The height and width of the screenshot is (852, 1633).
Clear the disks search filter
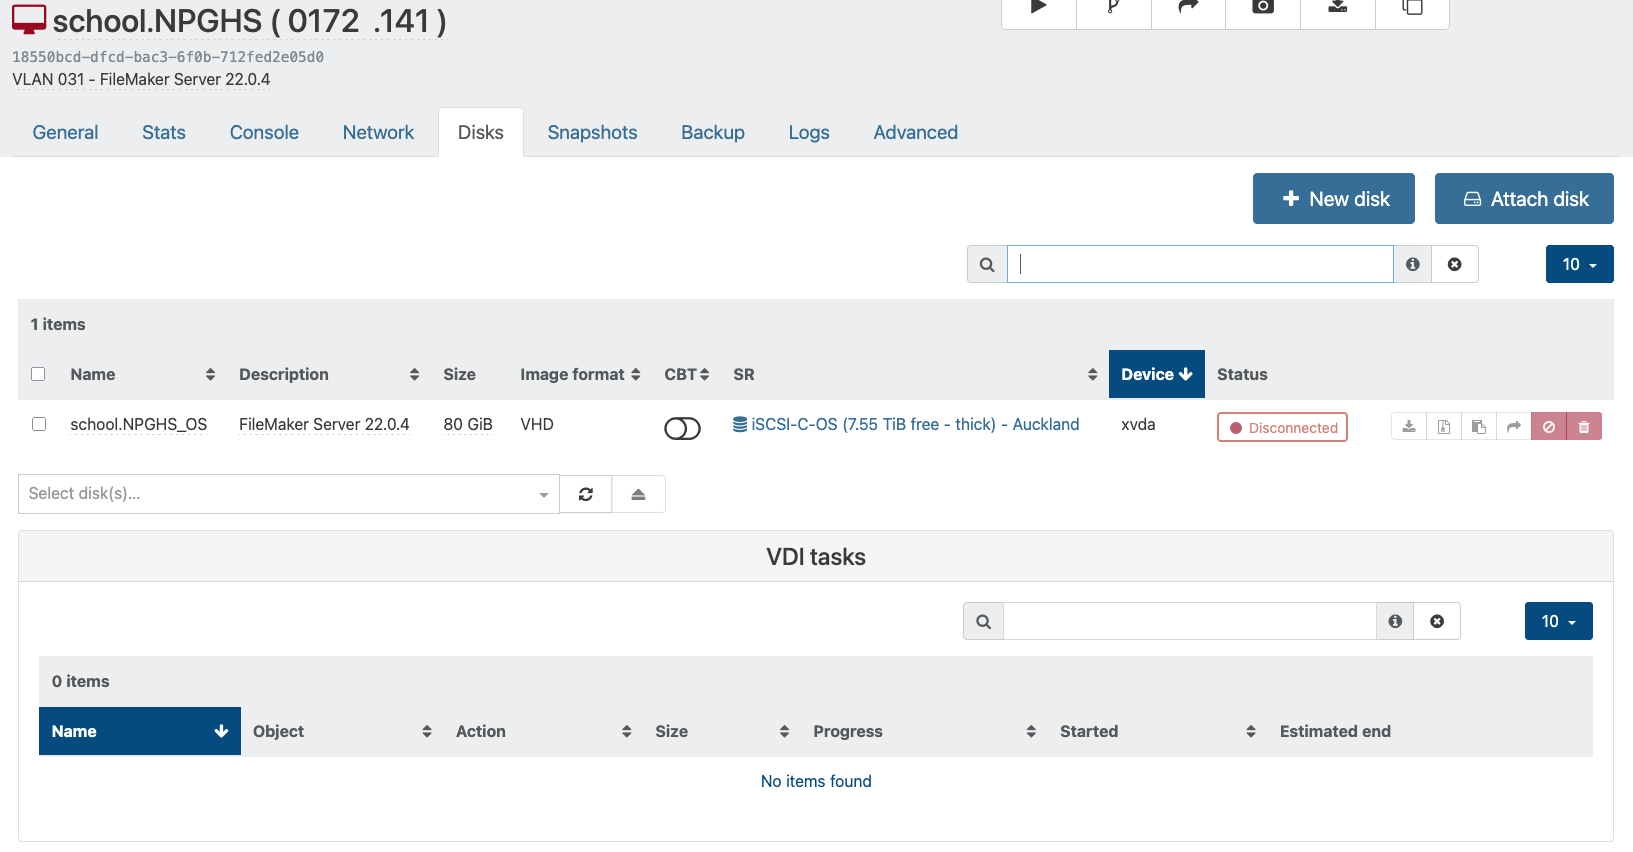pyautogui.click(x=1455, y=264)
